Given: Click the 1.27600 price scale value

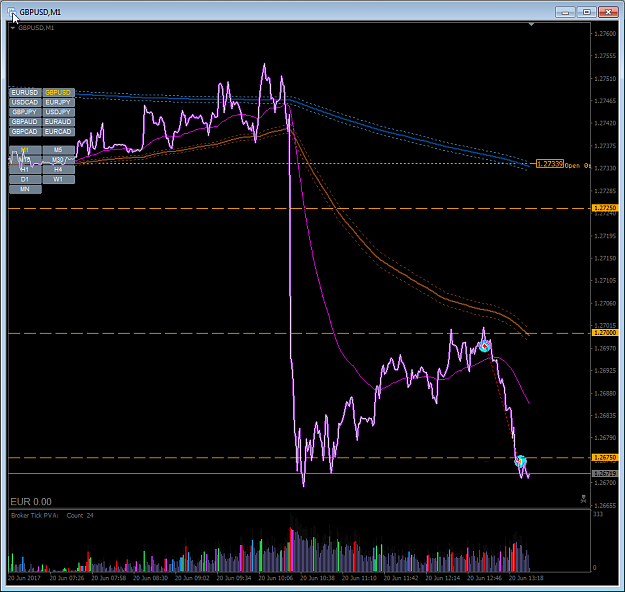Looking at the screenshot, I should coord(605,34).
